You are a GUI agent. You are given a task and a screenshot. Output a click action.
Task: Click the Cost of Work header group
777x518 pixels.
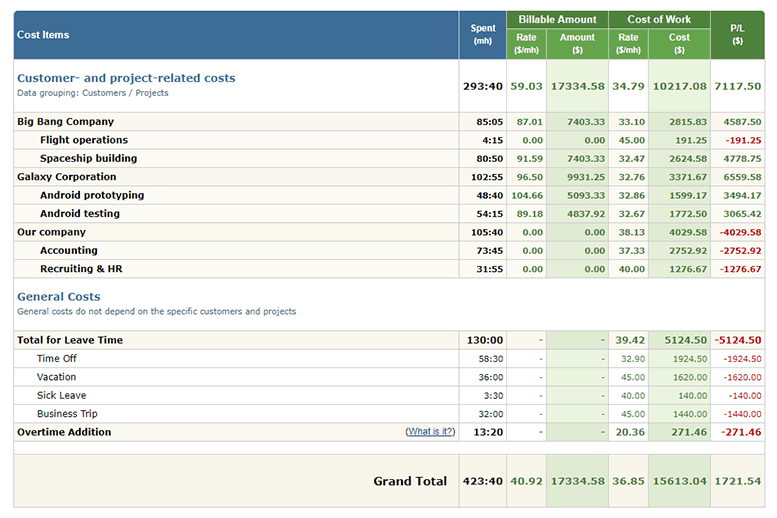click(x=659, y=20)
